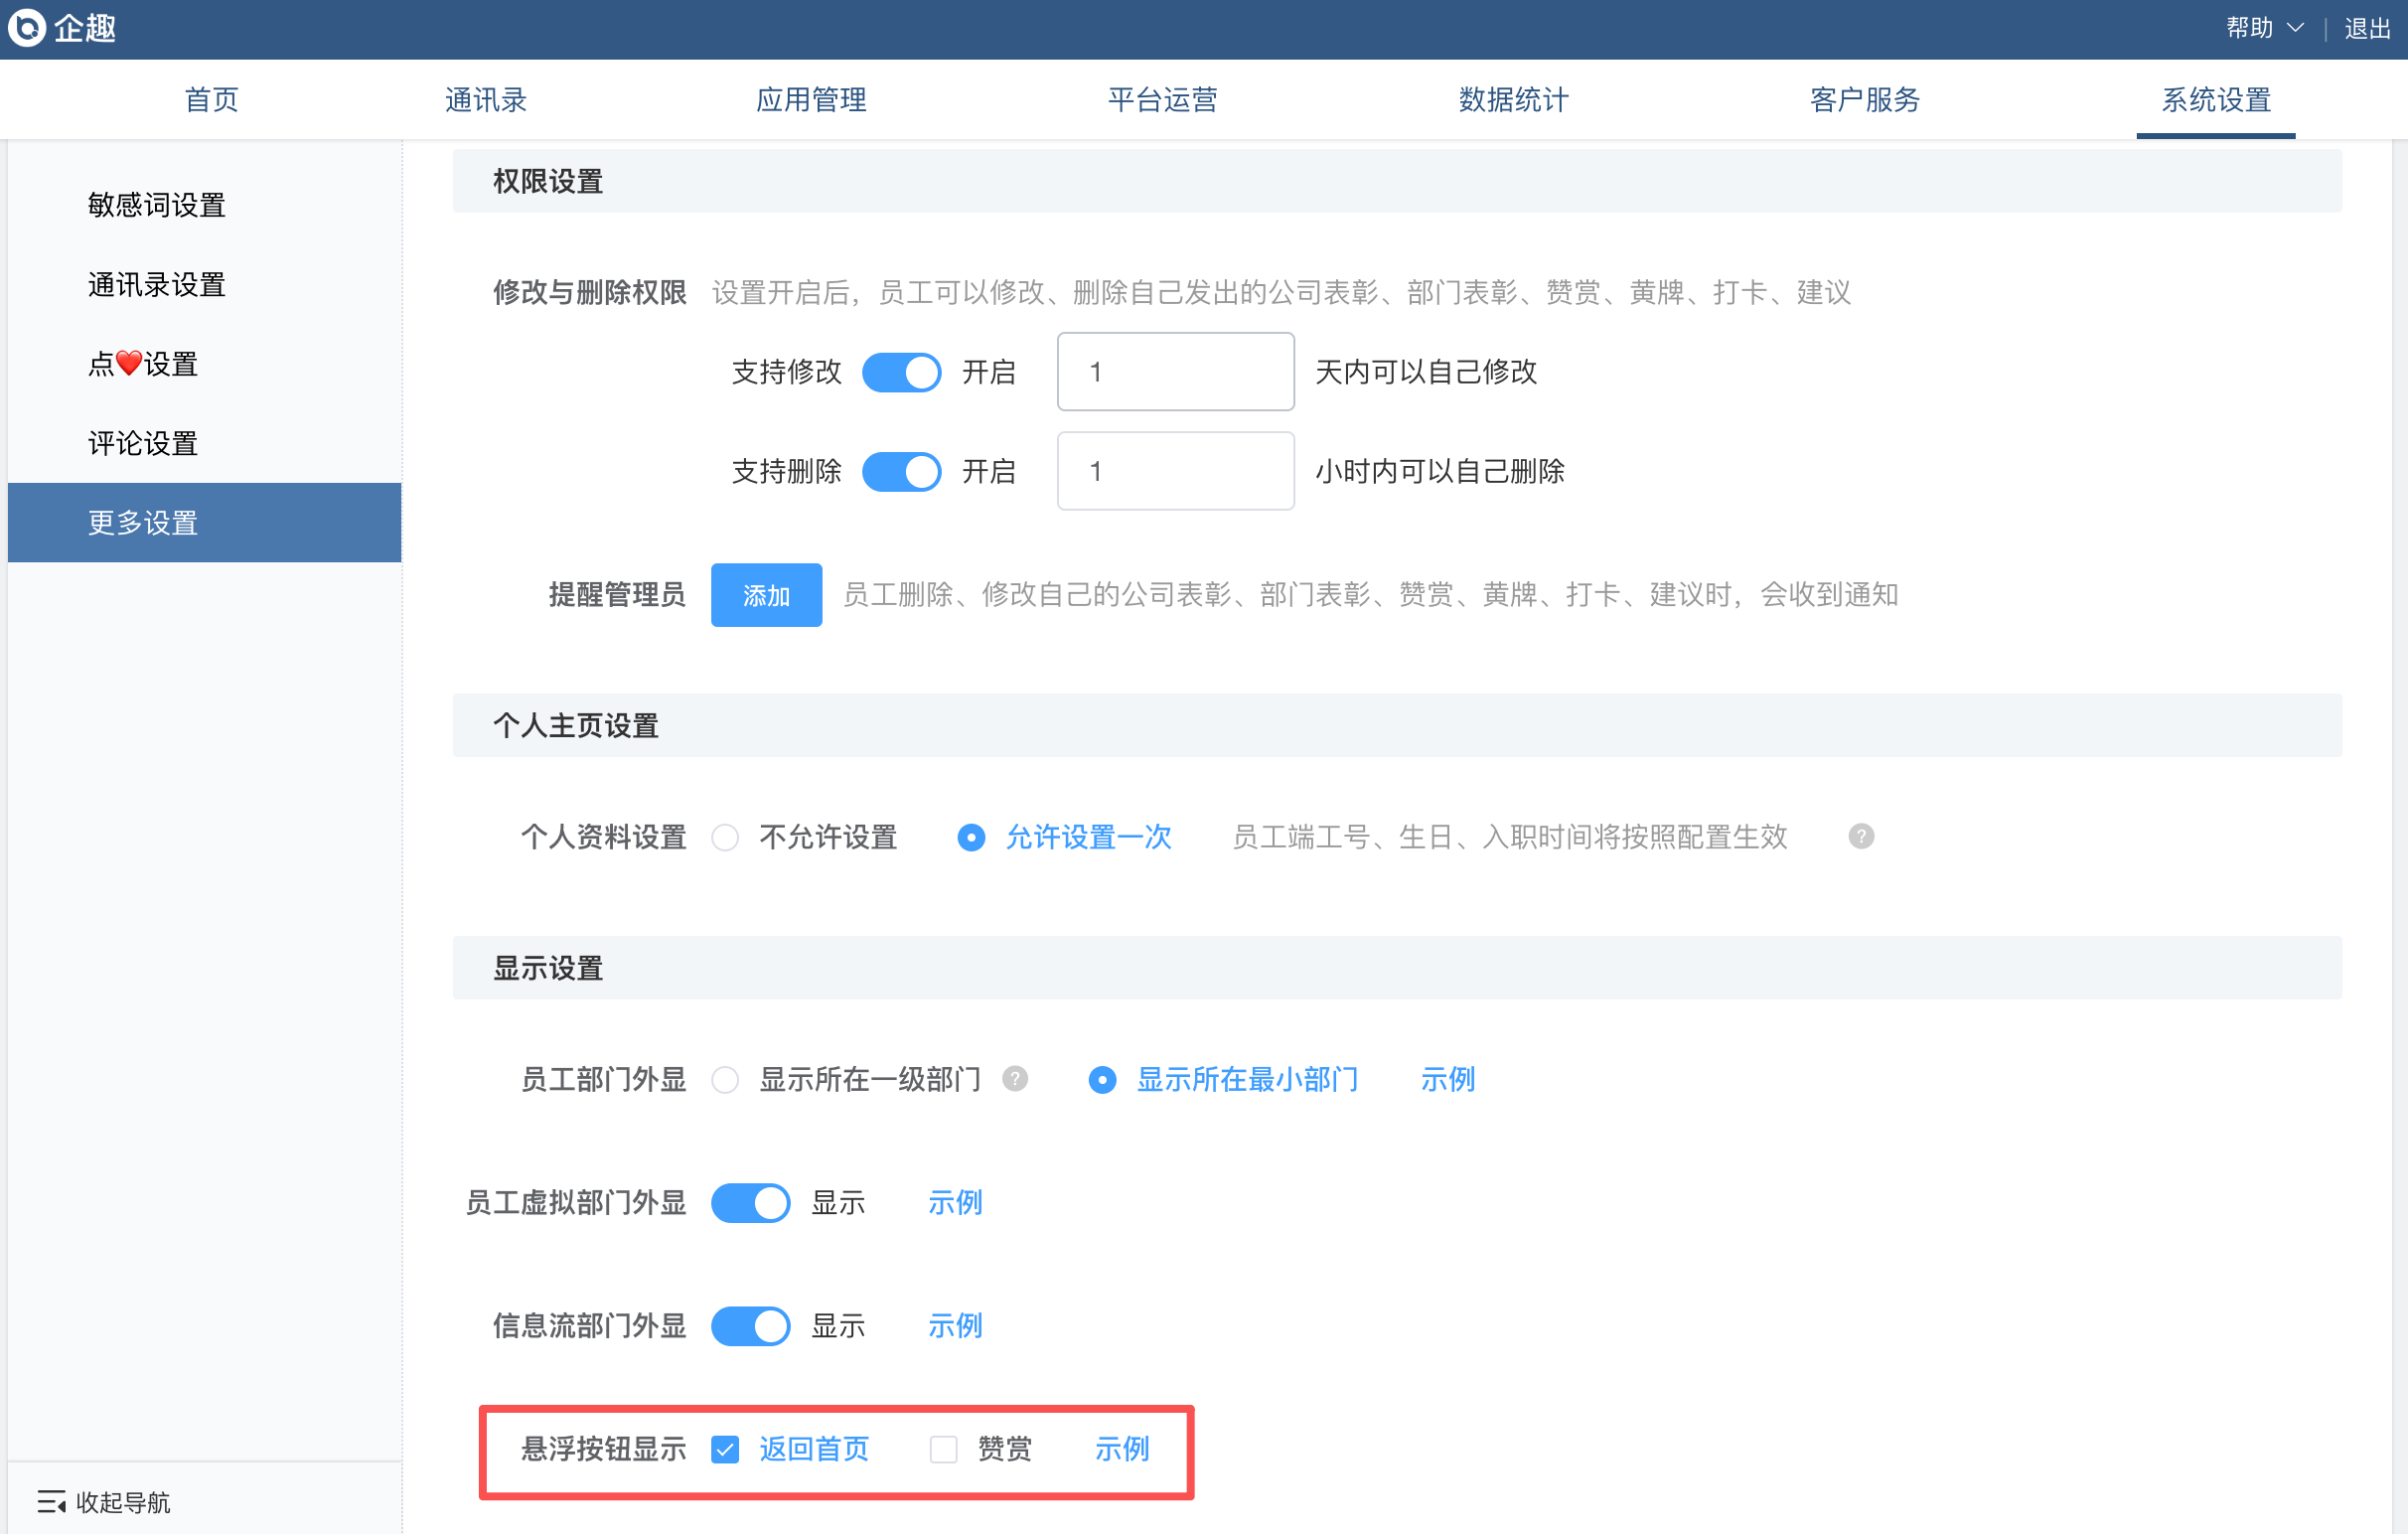
Task: Turn off 员工虚拟部门外显 switch
Action: click(x=750, y=1202)
